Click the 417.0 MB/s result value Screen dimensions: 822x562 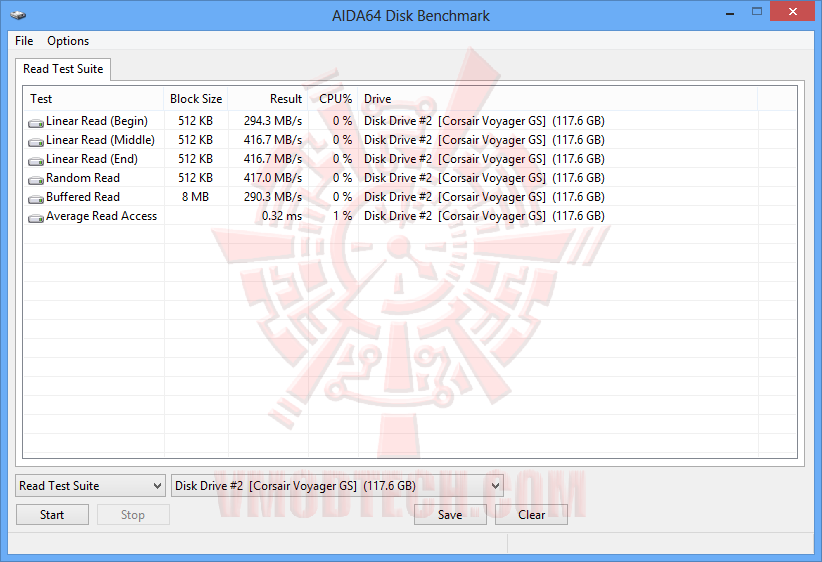tap(273, 178)
